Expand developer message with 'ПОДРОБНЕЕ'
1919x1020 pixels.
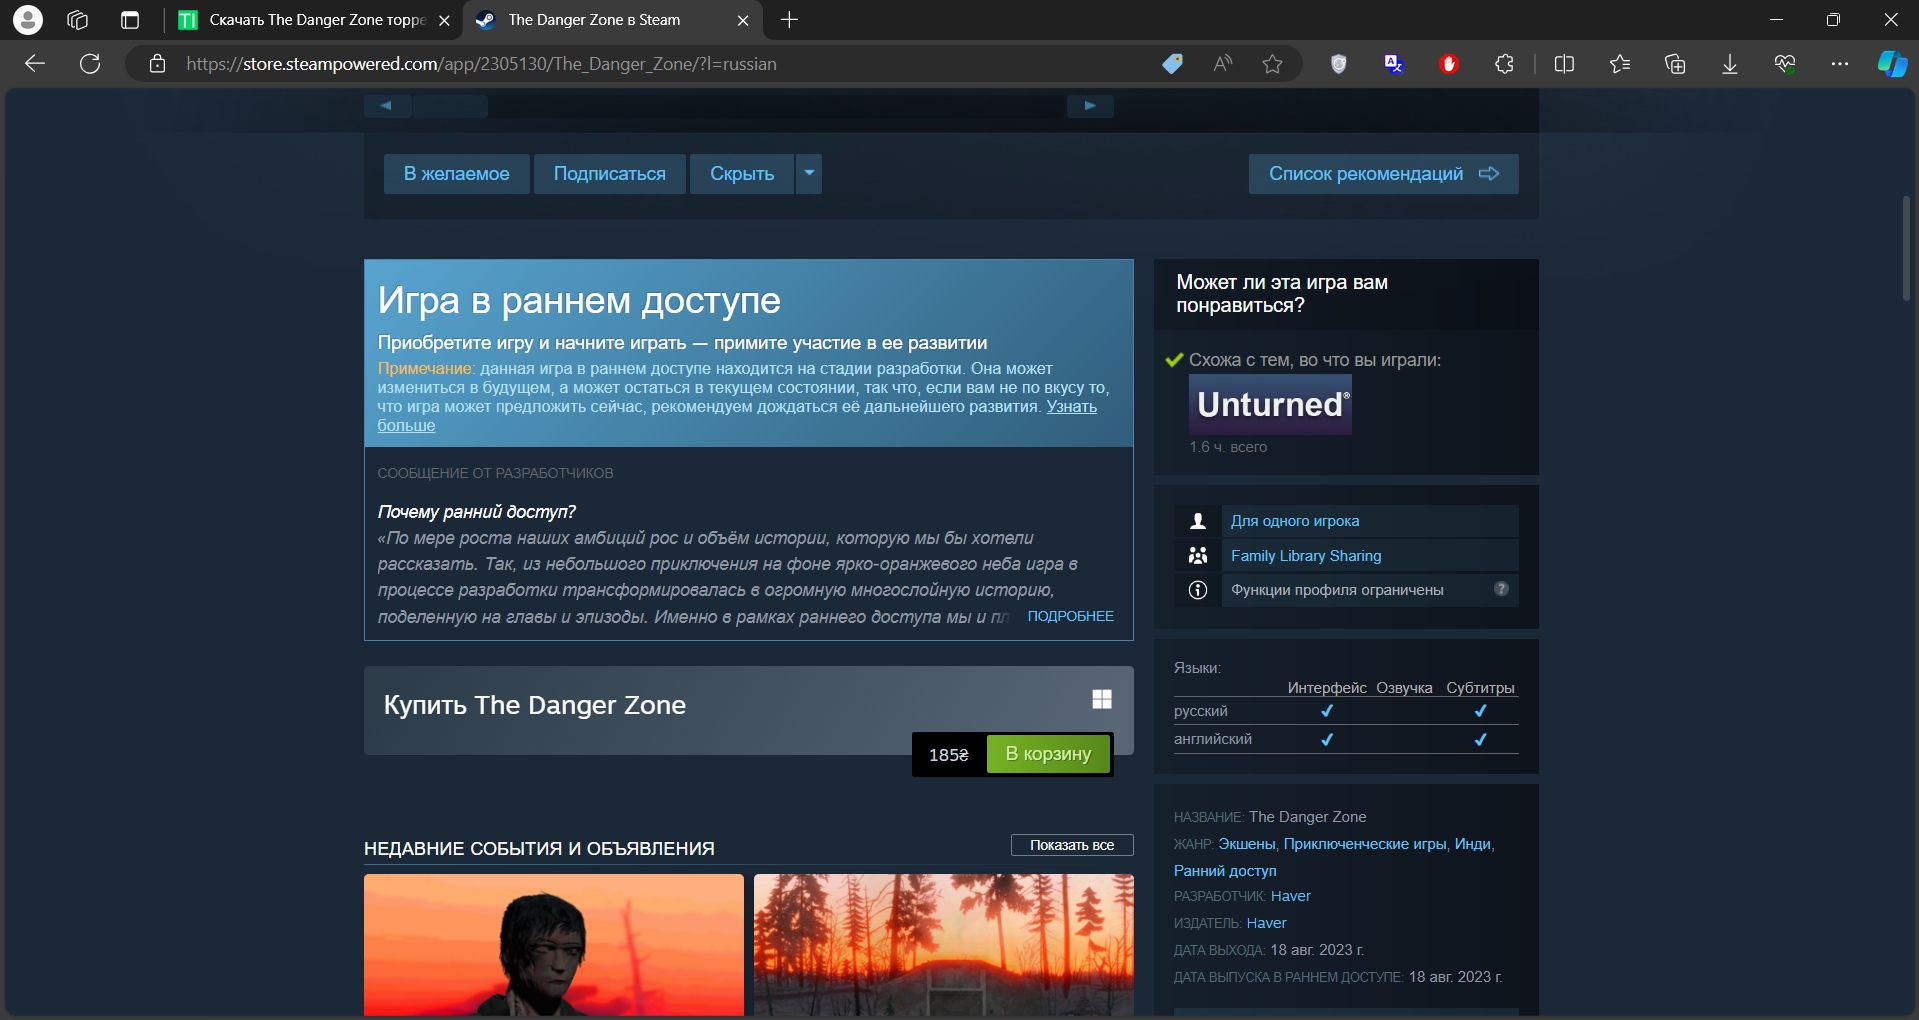pos(1070,616)
